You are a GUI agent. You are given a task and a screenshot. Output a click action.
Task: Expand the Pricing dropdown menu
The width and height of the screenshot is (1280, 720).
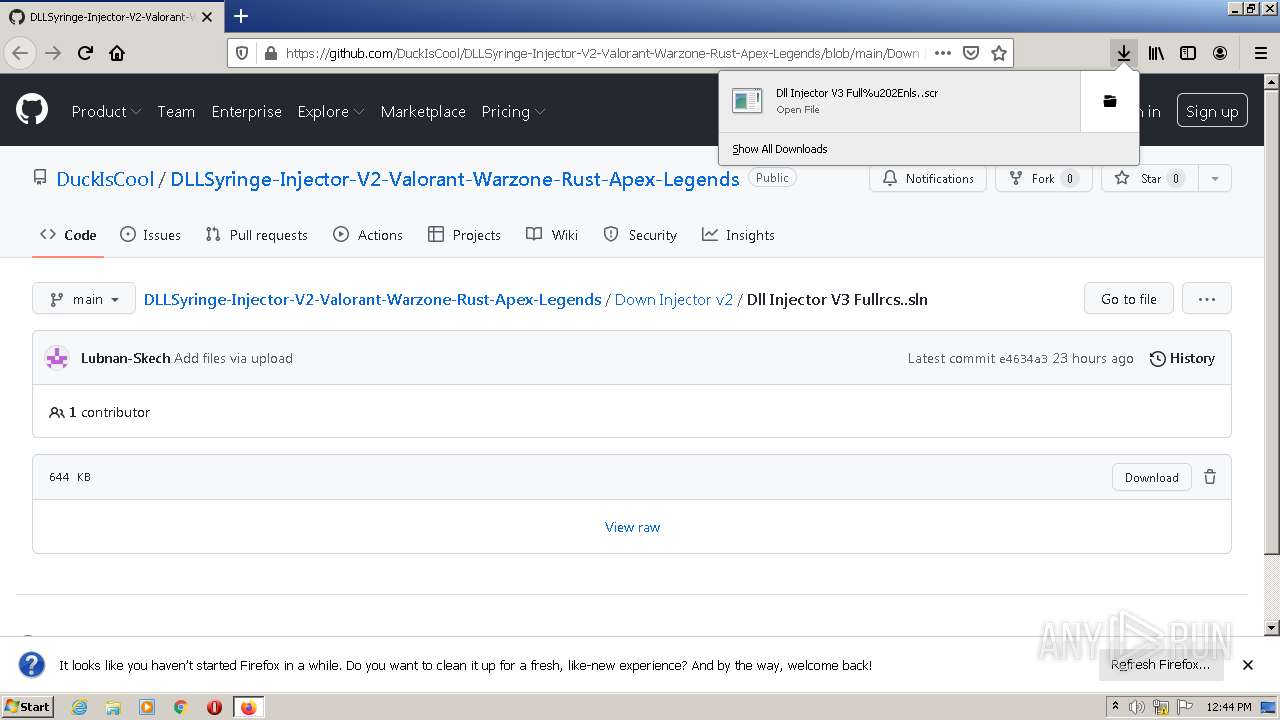tap(513, 111)
